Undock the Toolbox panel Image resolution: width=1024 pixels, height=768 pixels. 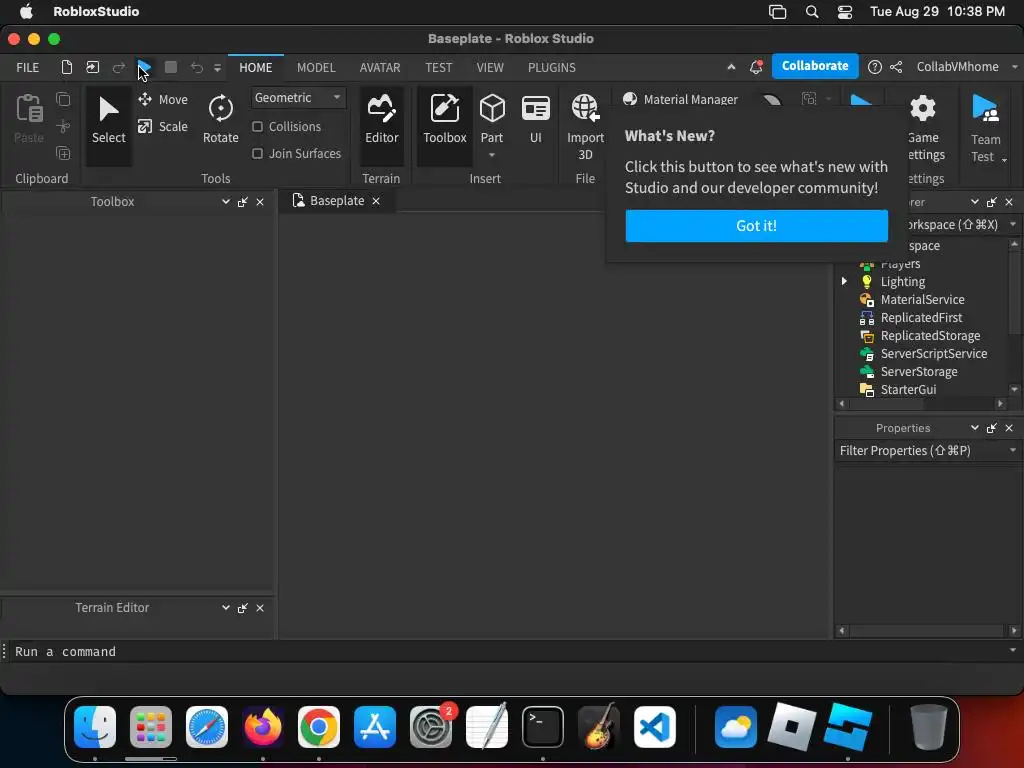[243, 202]
